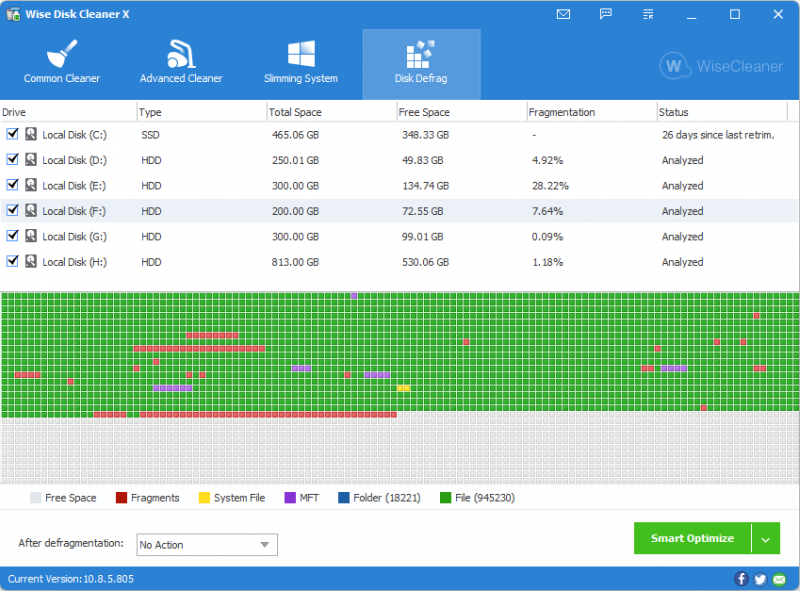Click the red Fragments legend swatch
Screen dimensions: 800x591
tap(121, 498)
